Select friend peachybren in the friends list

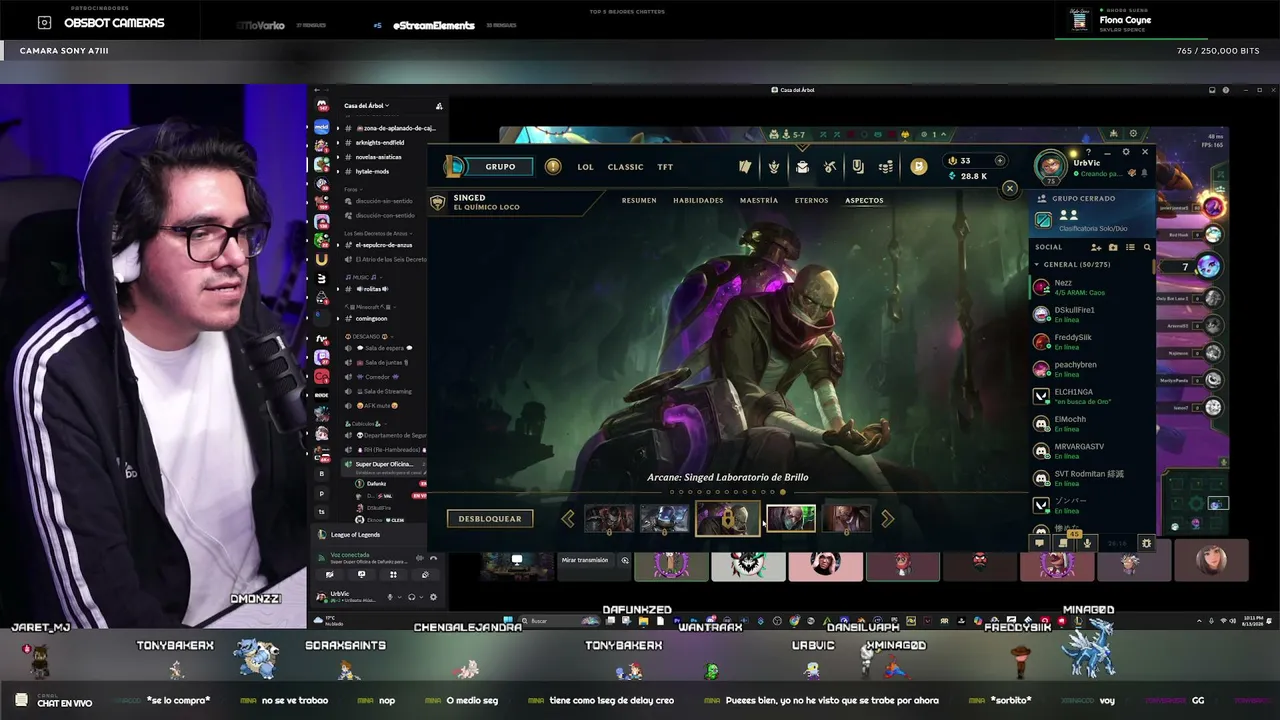tap(1092, 369)
